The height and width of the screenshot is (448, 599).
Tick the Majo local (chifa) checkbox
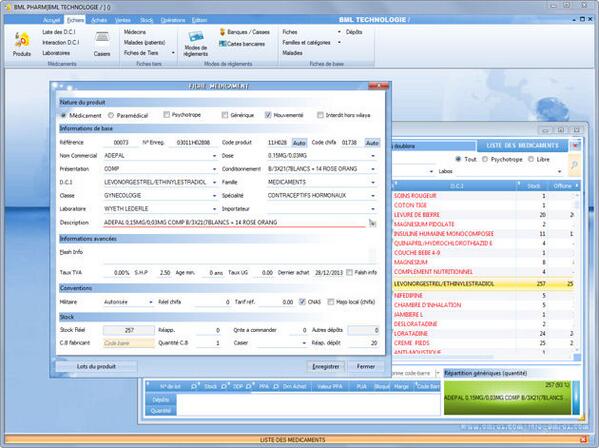click(331, 302)
